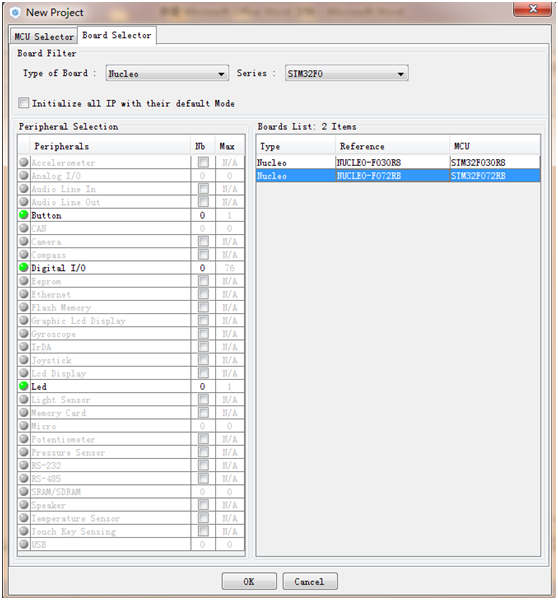
Task: Click the gray status dot beside USB
Action: click(24, 544)
